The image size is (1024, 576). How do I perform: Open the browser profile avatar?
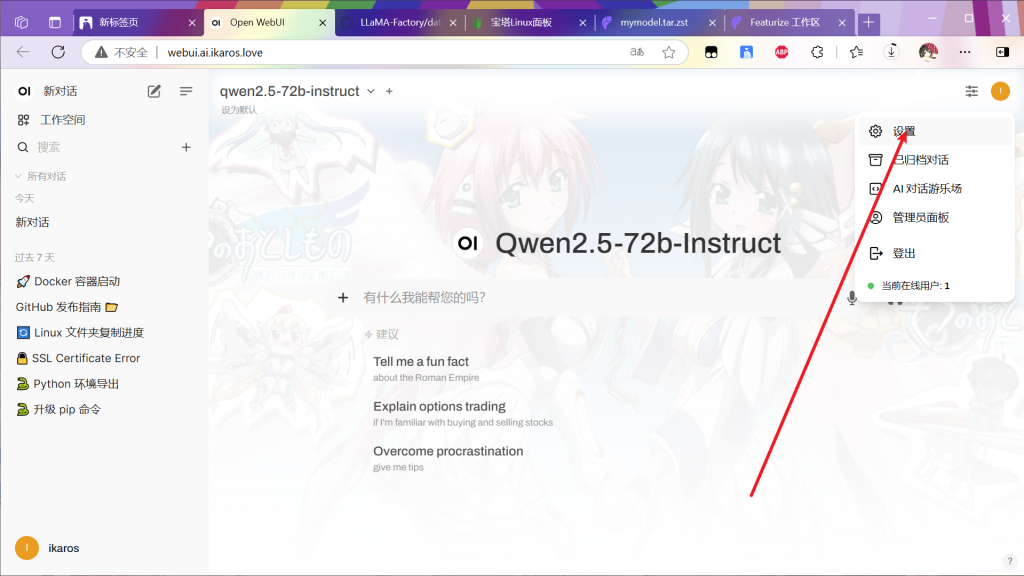pyautogui.click(x=928, y=52)
